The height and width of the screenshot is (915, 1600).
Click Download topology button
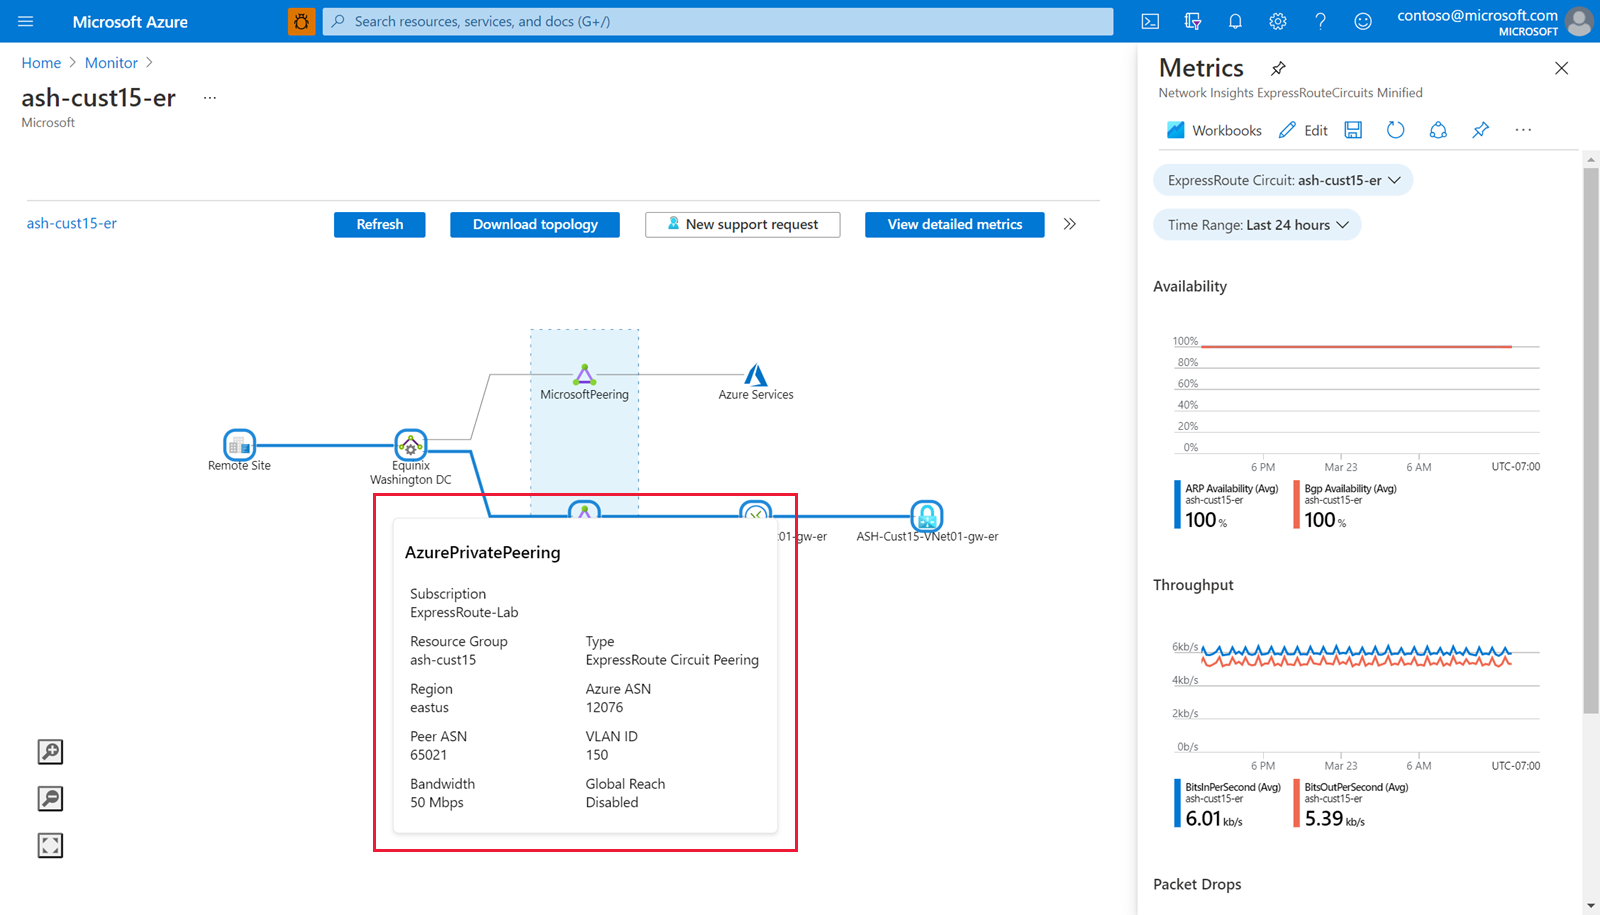pyautogui.click(x=535, y=224)
